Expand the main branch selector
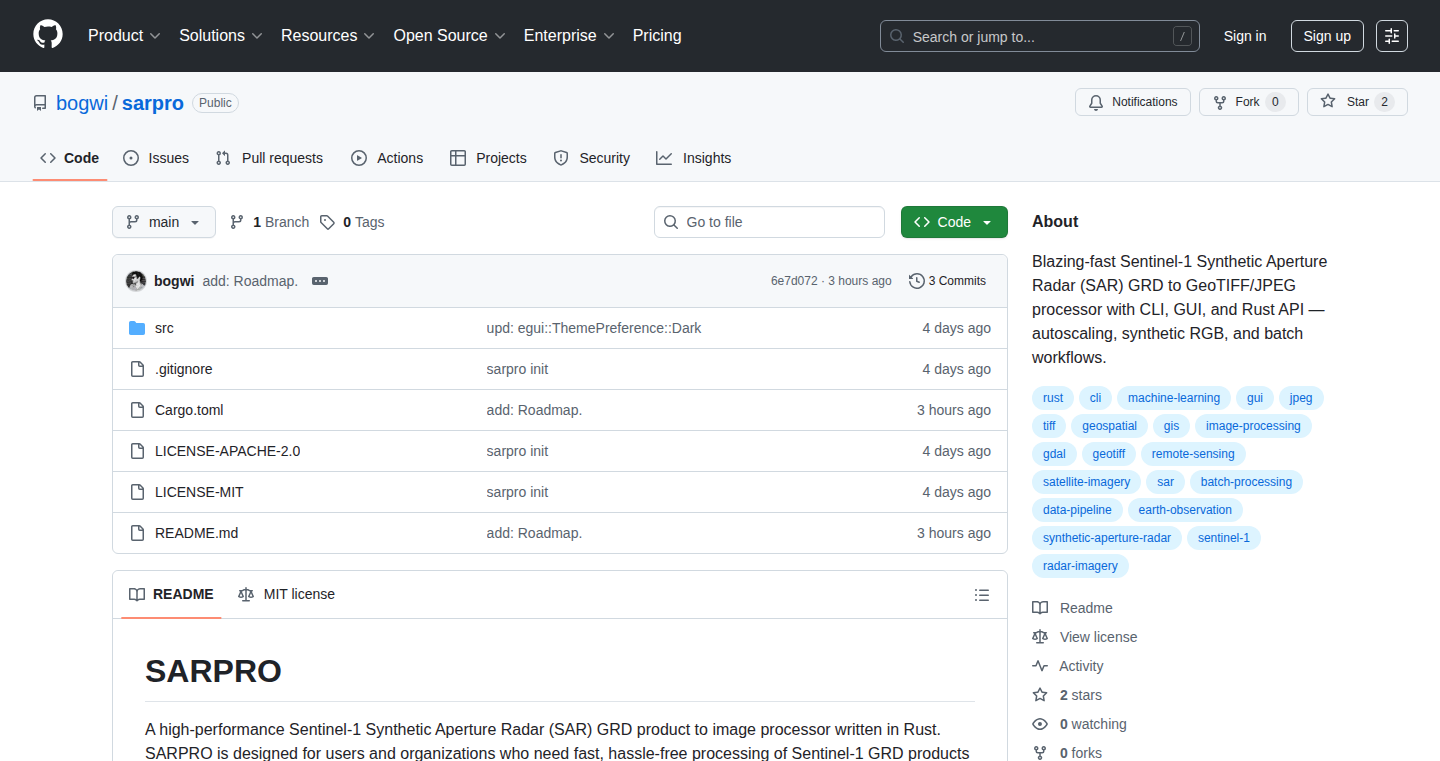 point(164,222)
